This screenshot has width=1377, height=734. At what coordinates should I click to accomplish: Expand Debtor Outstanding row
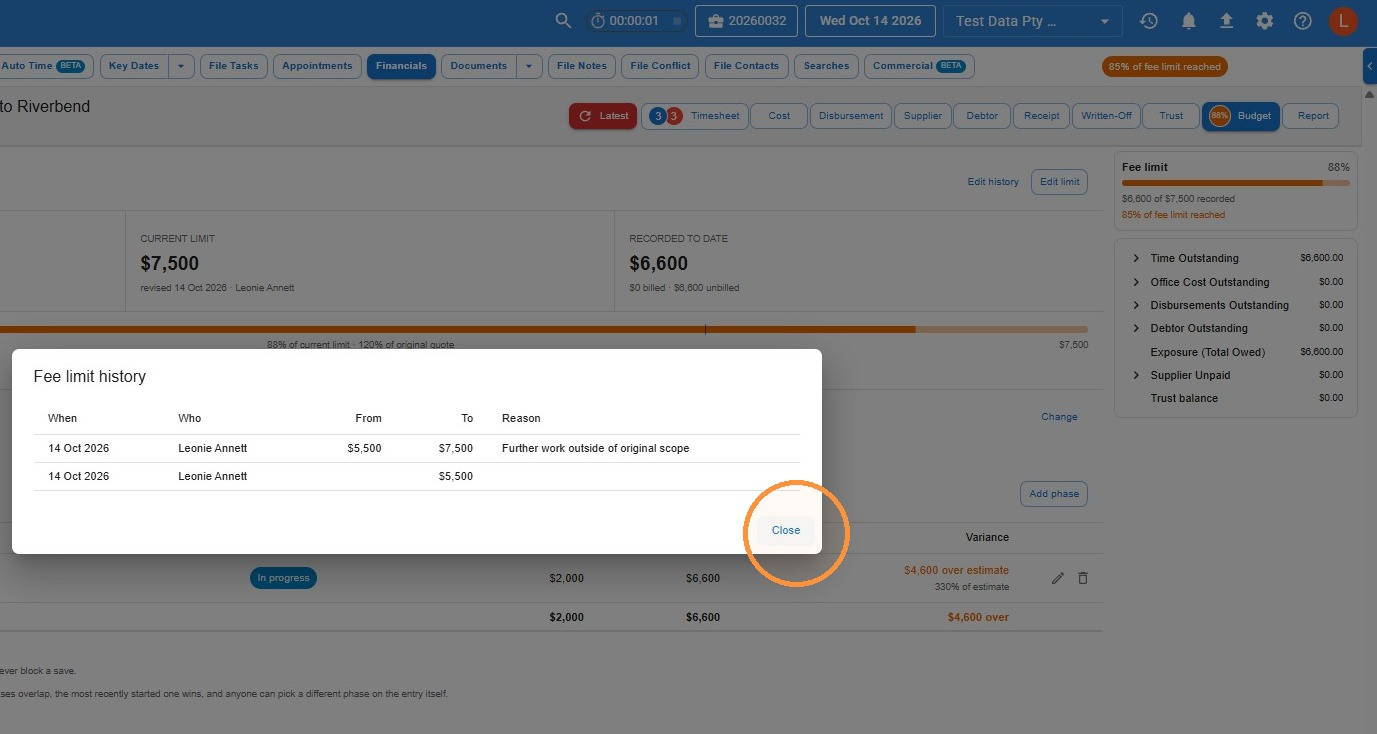tap(1136, 328)
